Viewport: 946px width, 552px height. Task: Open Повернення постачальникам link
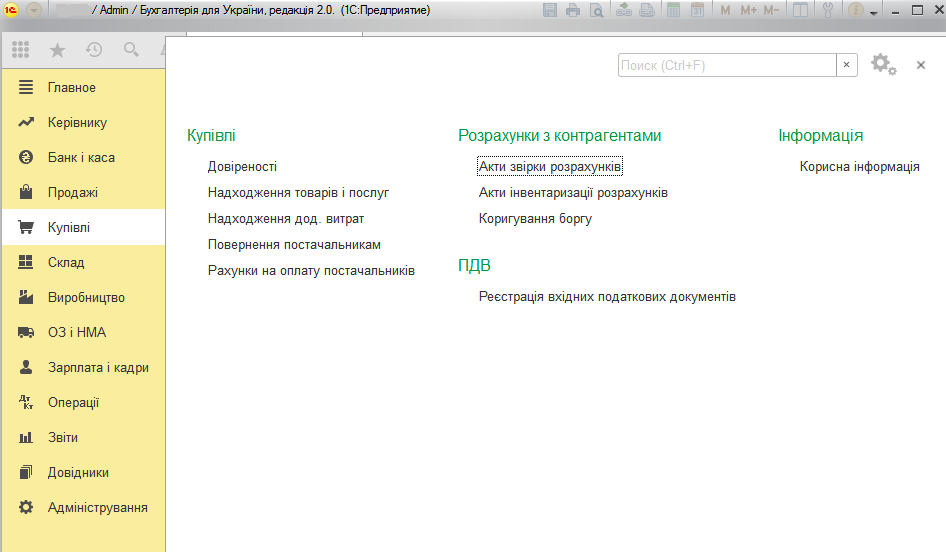pyautogui.click(x=294, y=244)
